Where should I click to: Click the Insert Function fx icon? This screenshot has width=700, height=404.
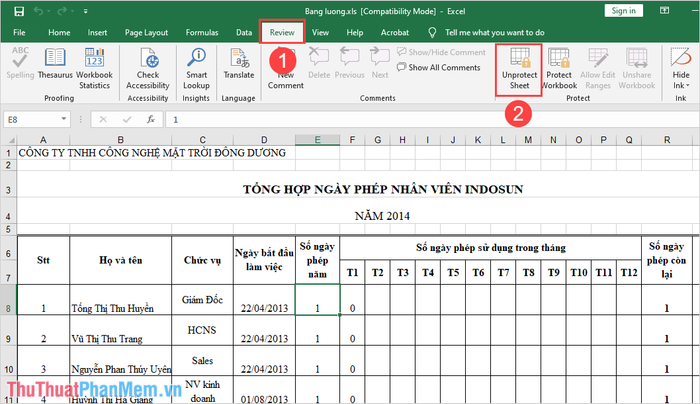pos(151,120)
